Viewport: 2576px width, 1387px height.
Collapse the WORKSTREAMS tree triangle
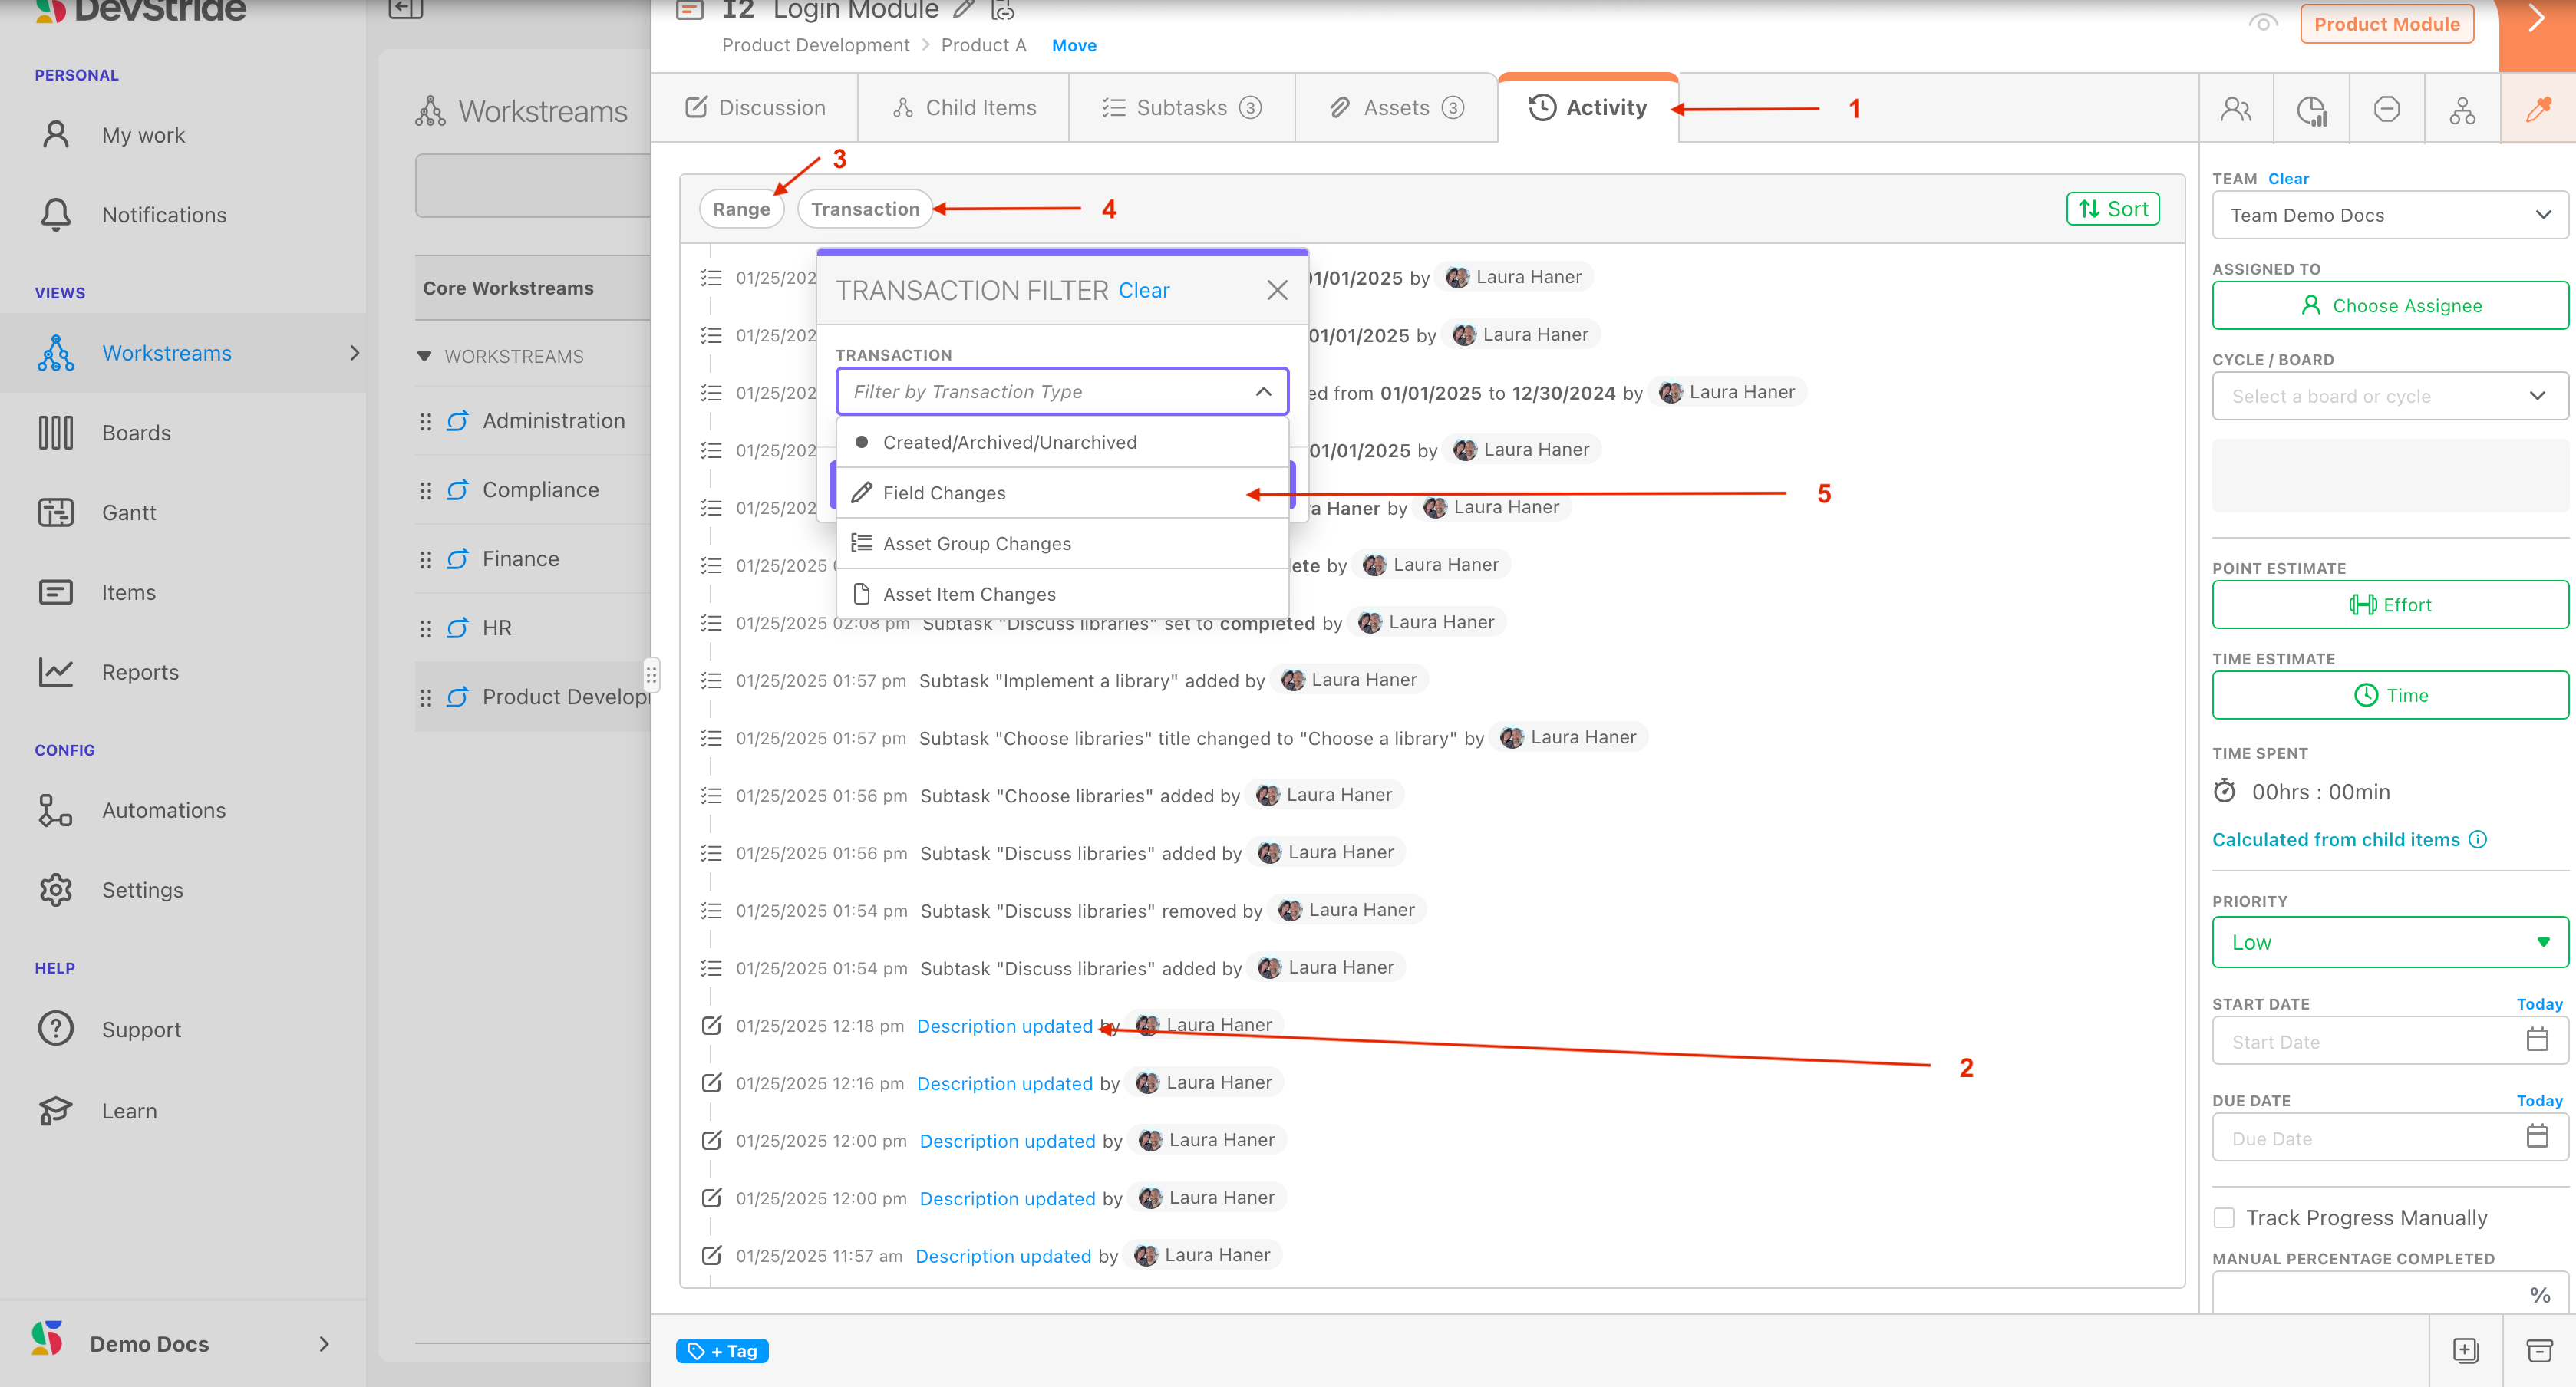pos(424,356)
